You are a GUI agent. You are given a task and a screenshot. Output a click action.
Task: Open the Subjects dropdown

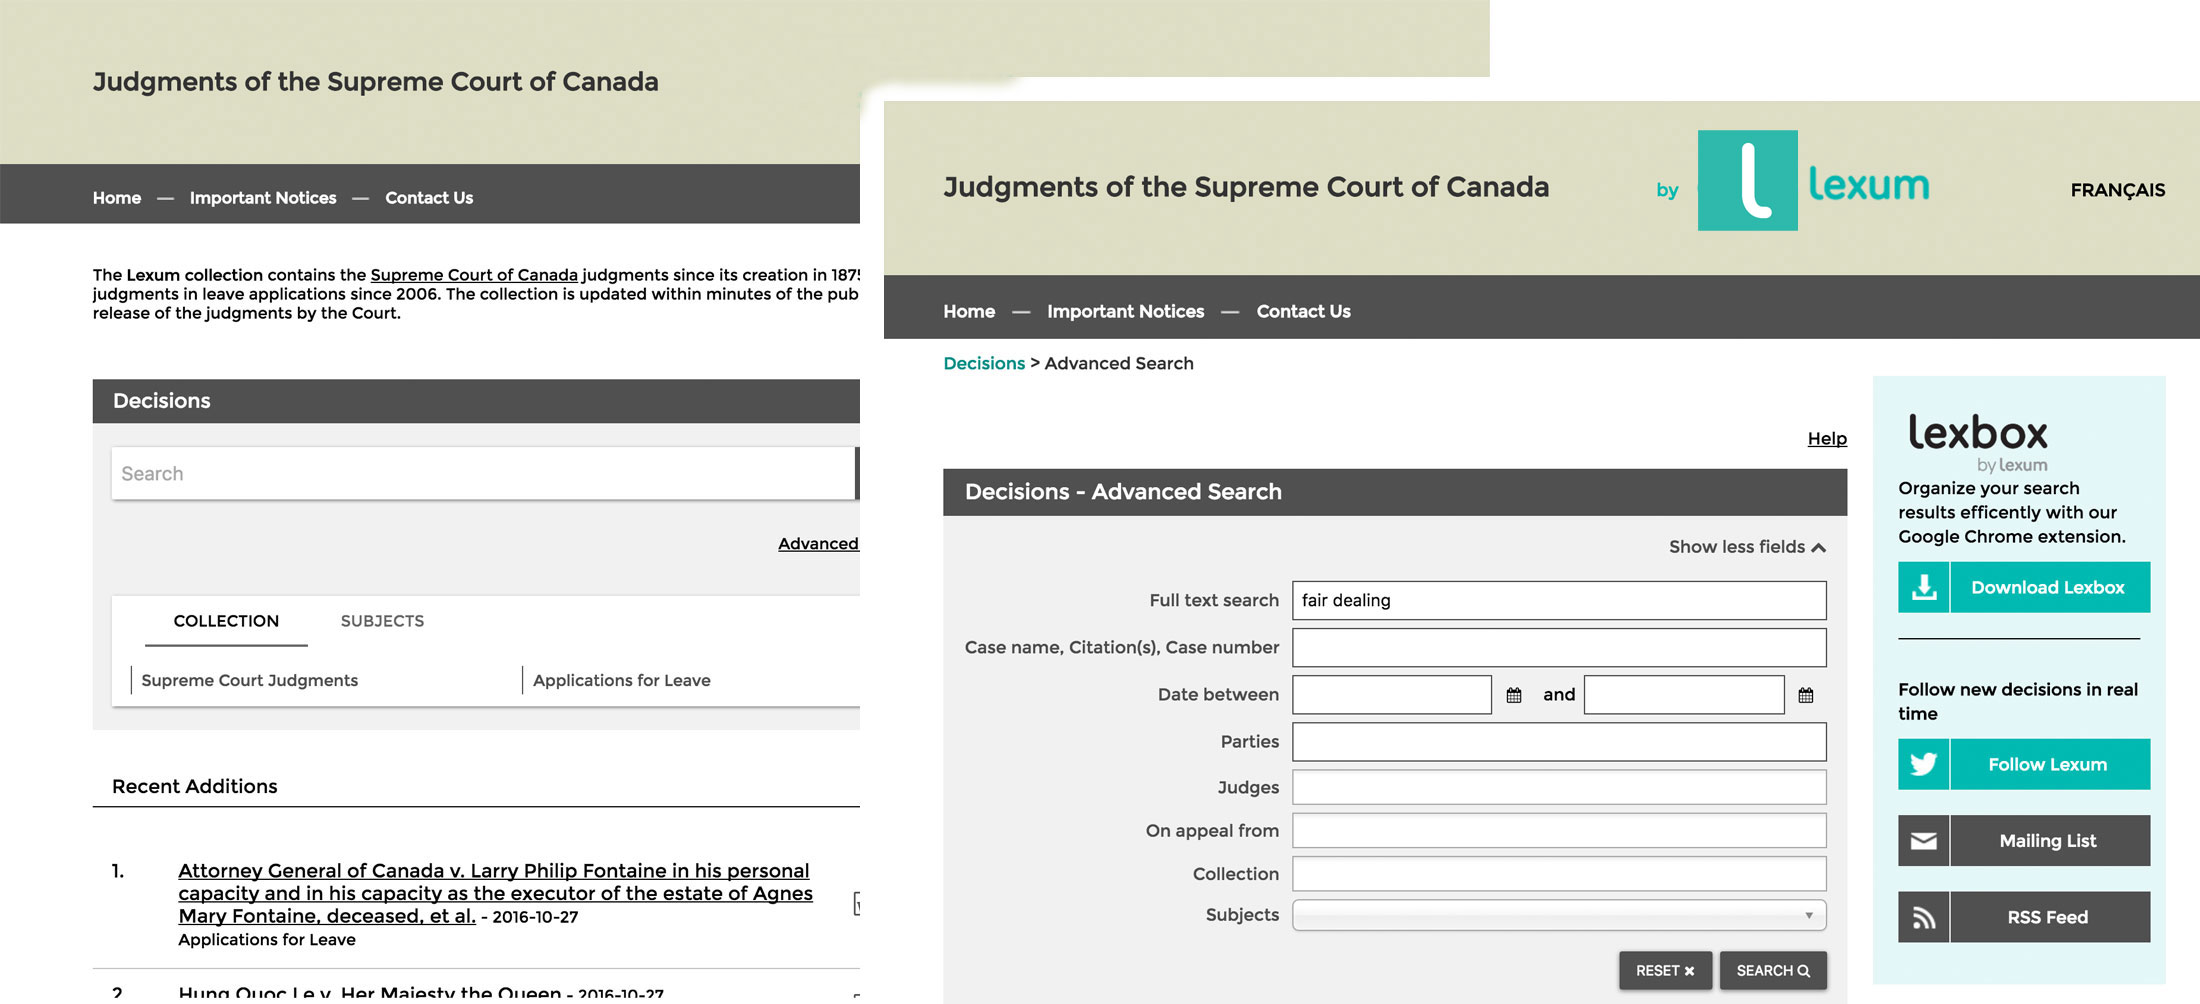coord(1558,915)
